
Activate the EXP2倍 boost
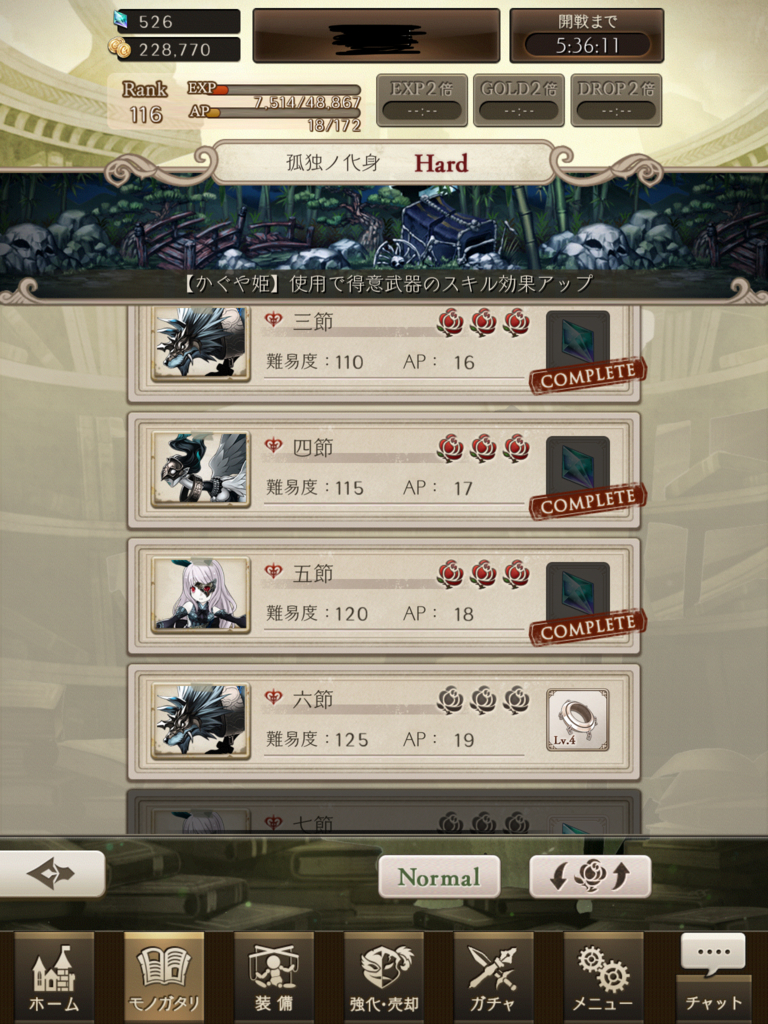click(x=422, y=100)
